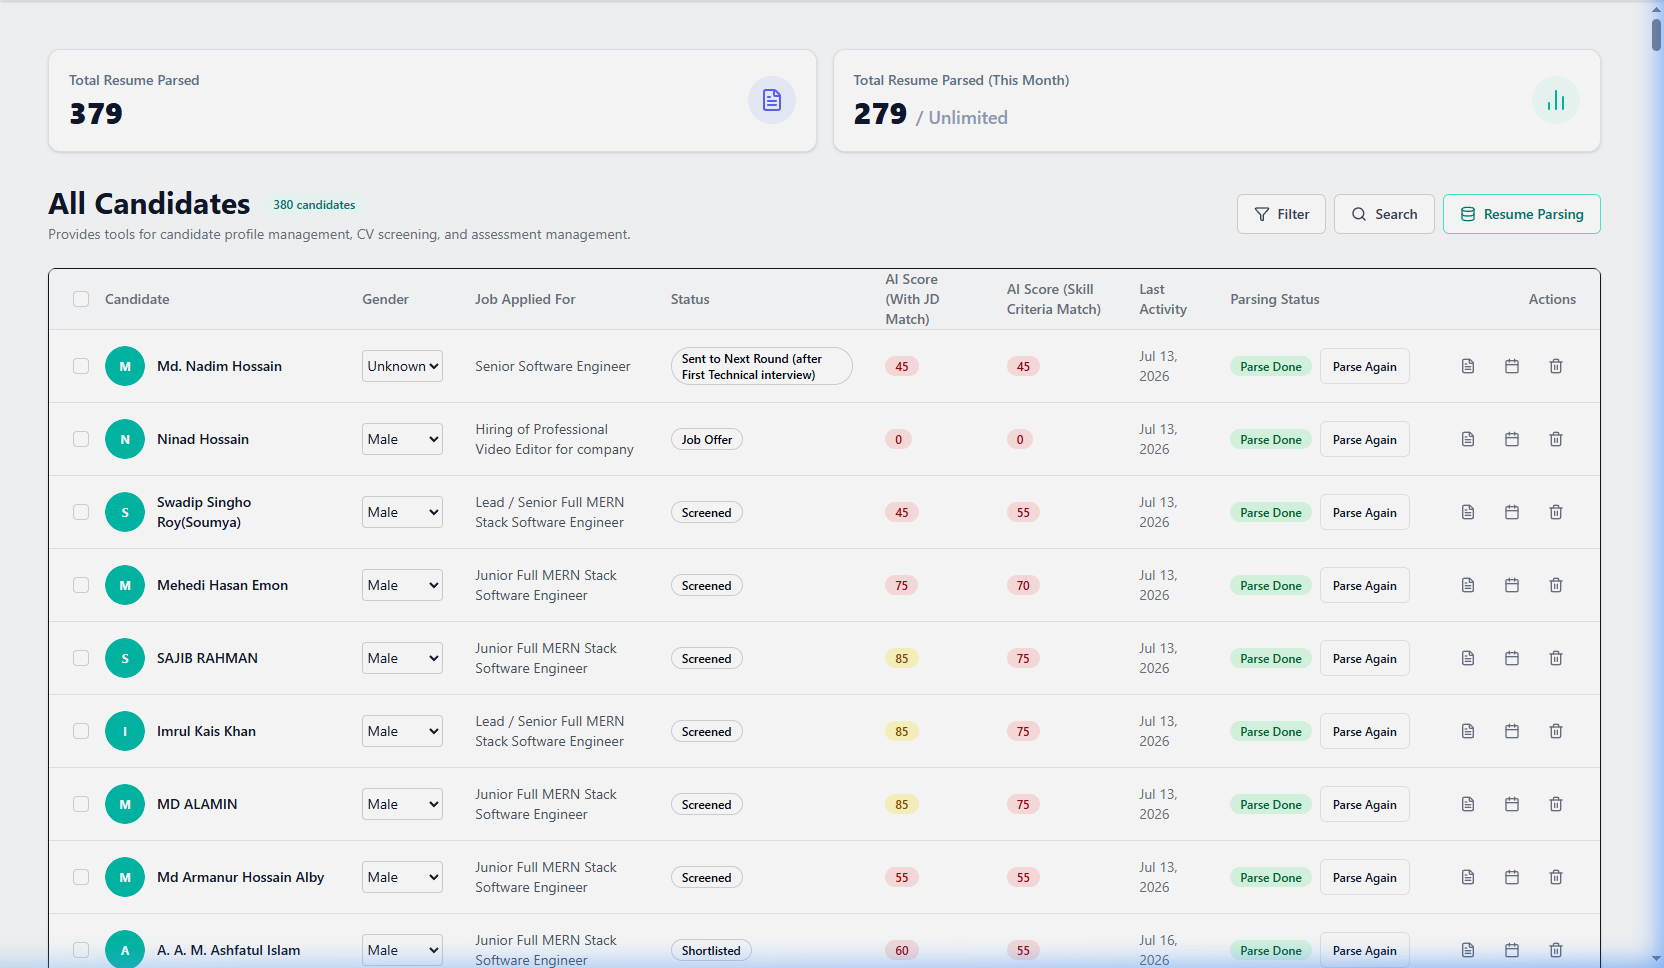The width and height of the screenshot is (1664, 968).
Task: Tick checkbox for Swadip Singho Roy(Soumya)
Action: tap(81, 512)
